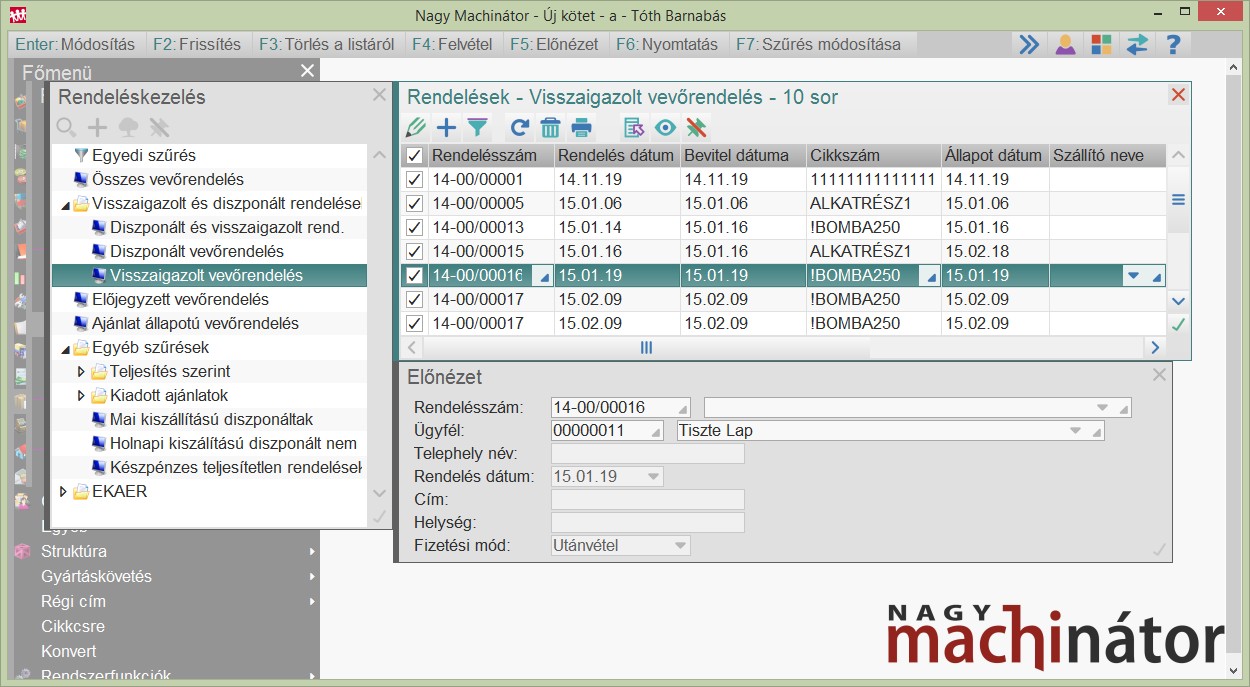Click the refresh icon in Rendelések toolbar

[x=519, y=127]
